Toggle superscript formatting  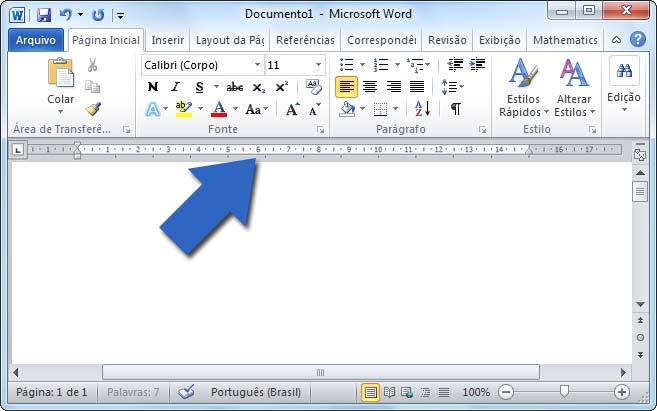281,87
